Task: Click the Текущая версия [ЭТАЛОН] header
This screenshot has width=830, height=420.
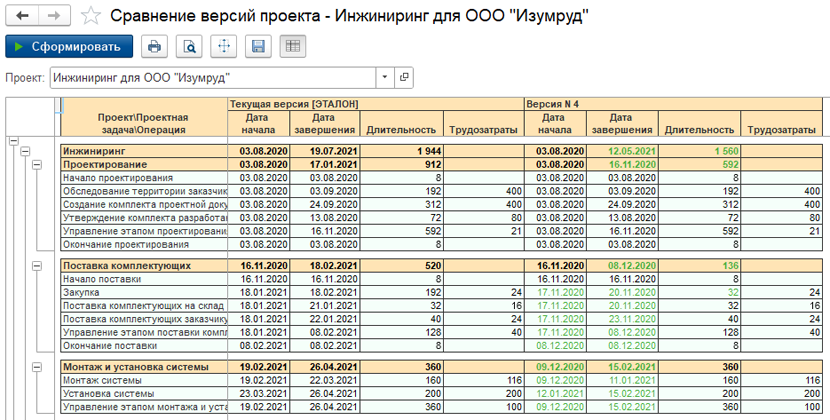Action: 375,104
